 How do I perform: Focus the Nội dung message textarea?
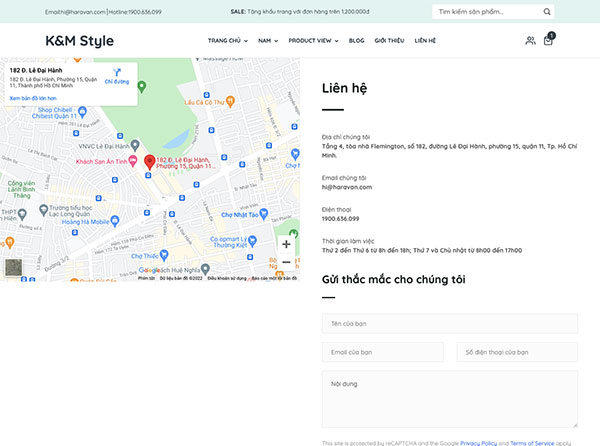point(450,399)
